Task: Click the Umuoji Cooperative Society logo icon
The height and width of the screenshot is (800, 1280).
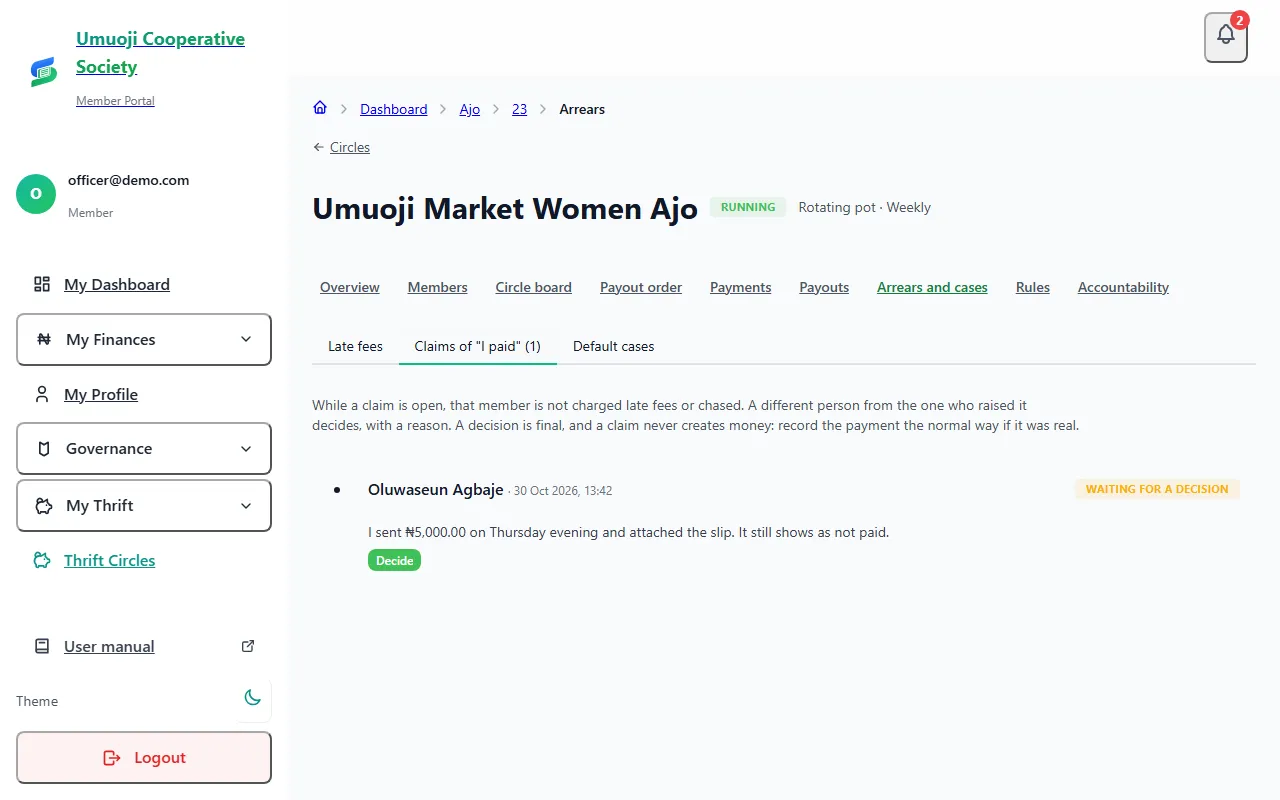Action: [43, 71]
